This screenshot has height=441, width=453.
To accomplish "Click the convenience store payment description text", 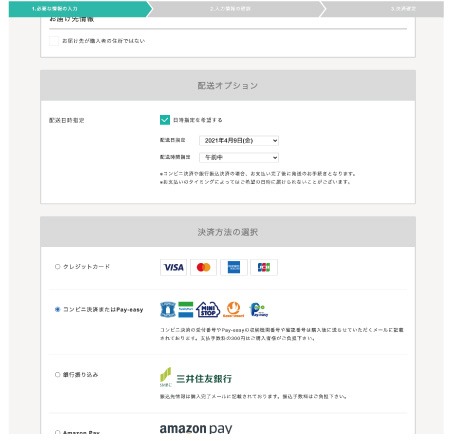I will click(282, 334).
